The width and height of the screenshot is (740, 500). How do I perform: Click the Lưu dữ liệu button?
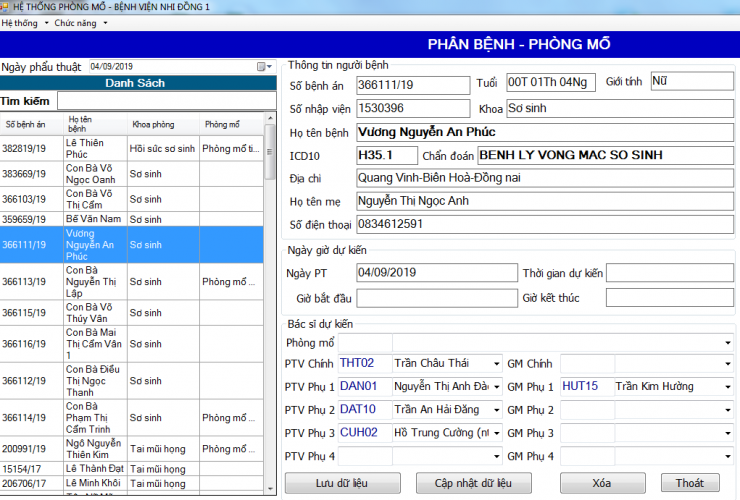click(341, 483)
